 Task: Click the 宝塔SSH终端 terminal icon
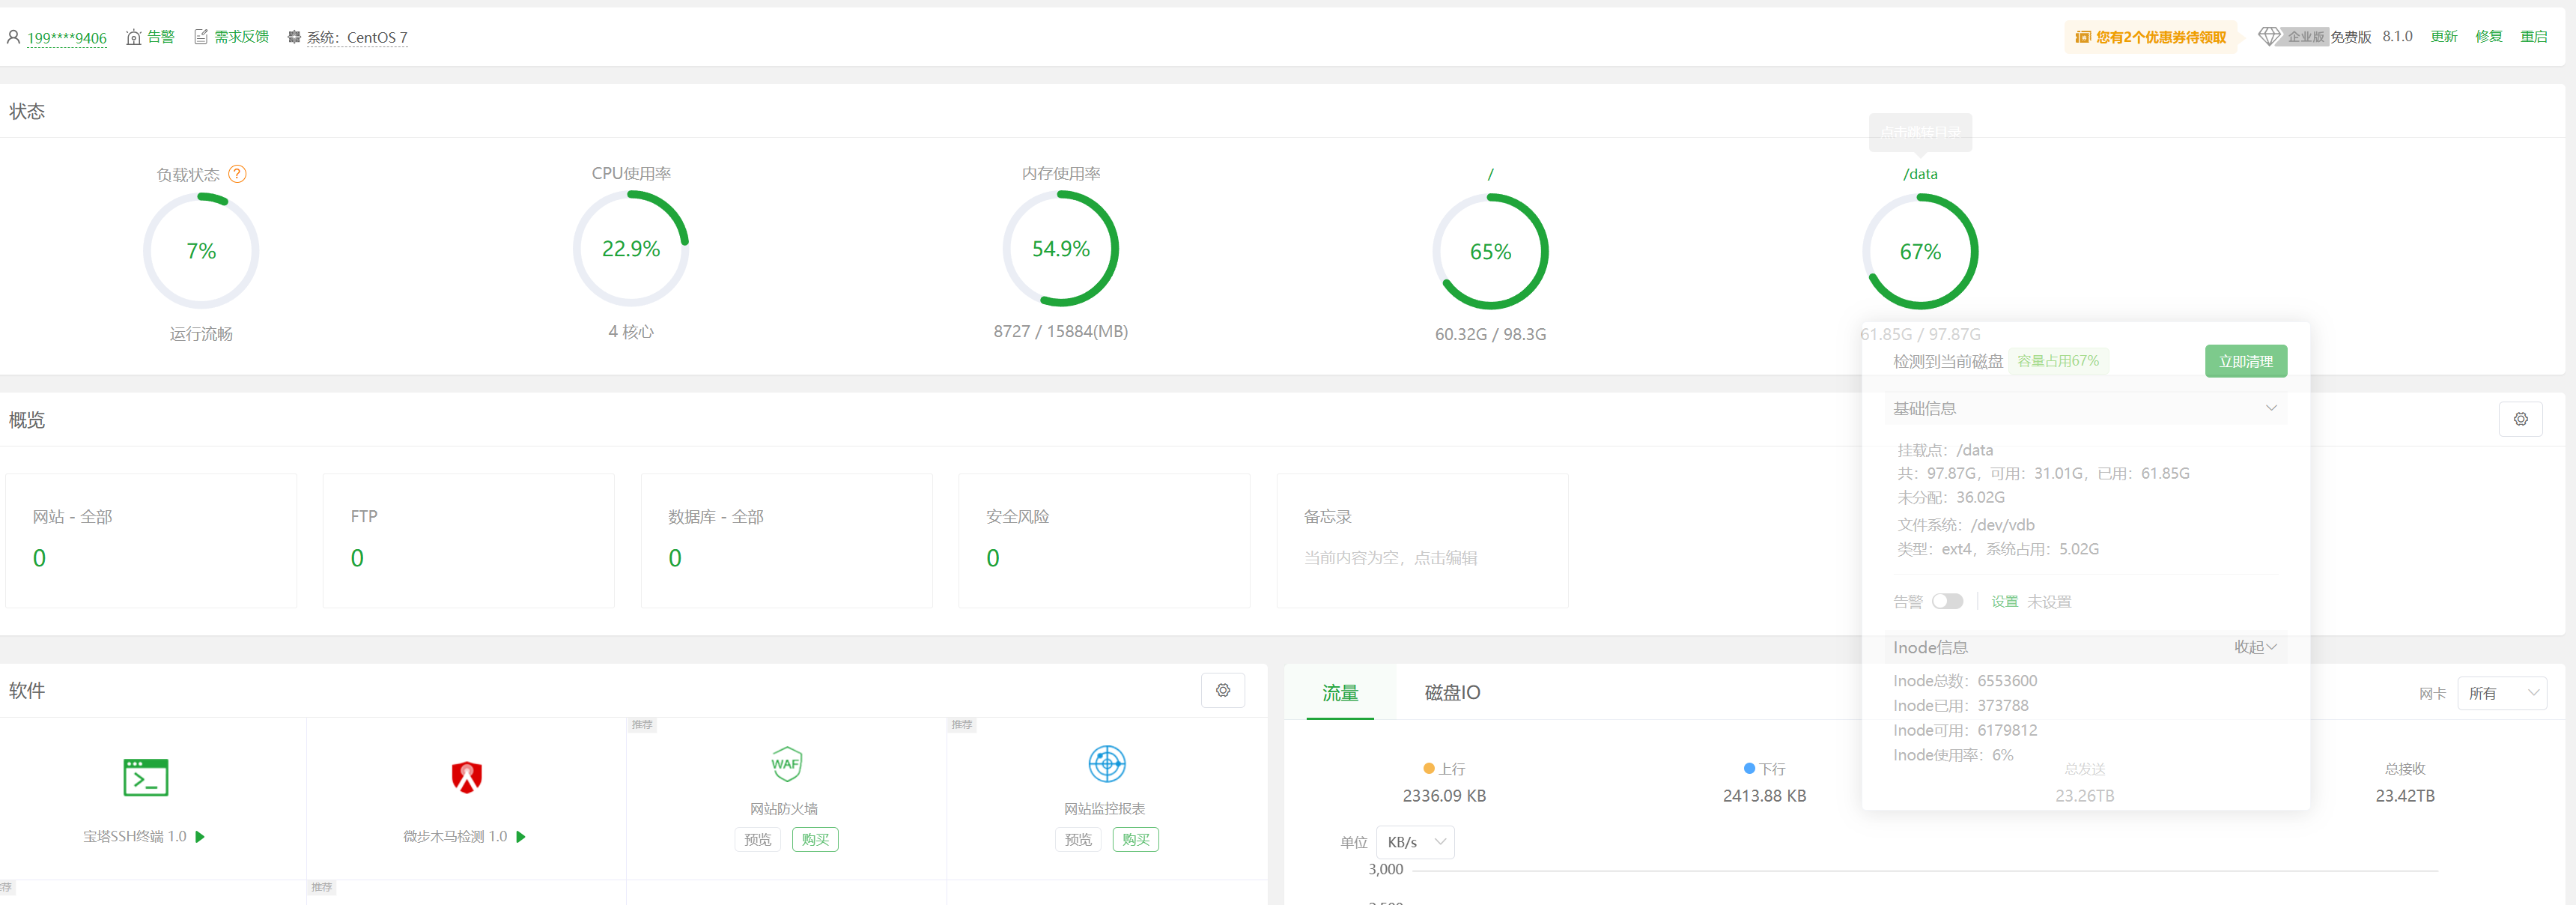(146, 777)
